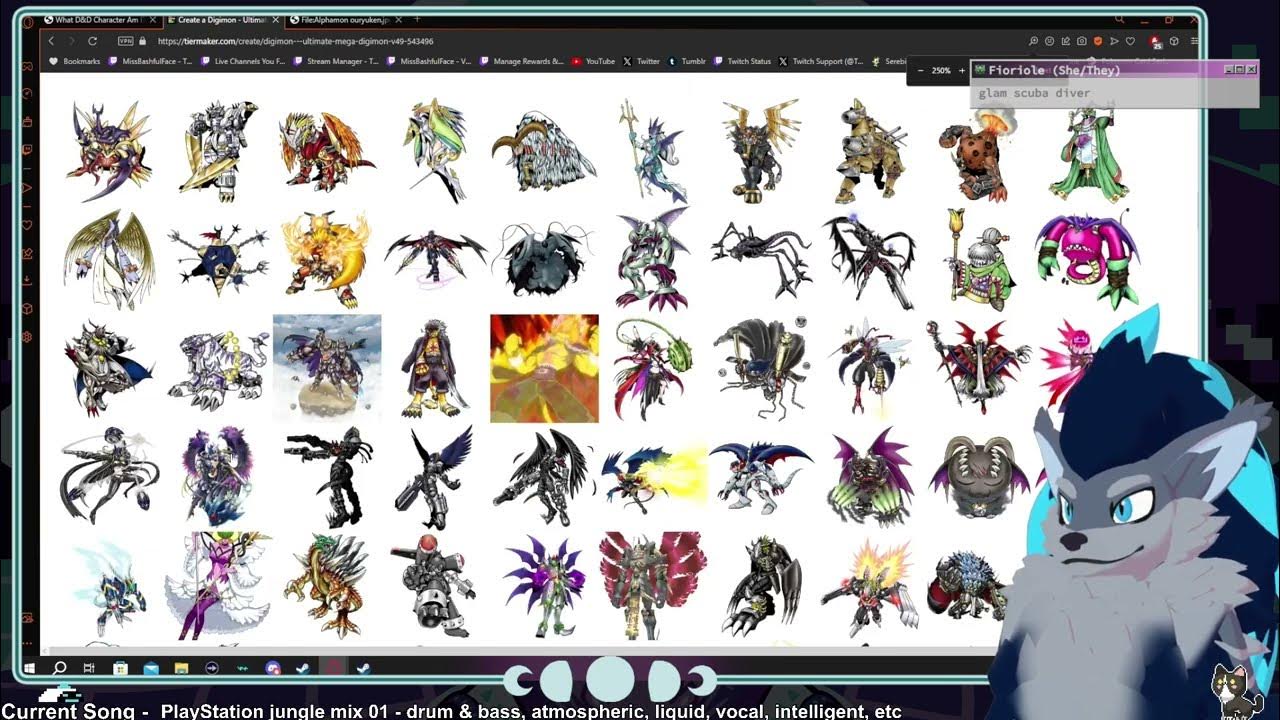Open the Twitch Status bookmark

pyautogui.click(x=742, y=61)
